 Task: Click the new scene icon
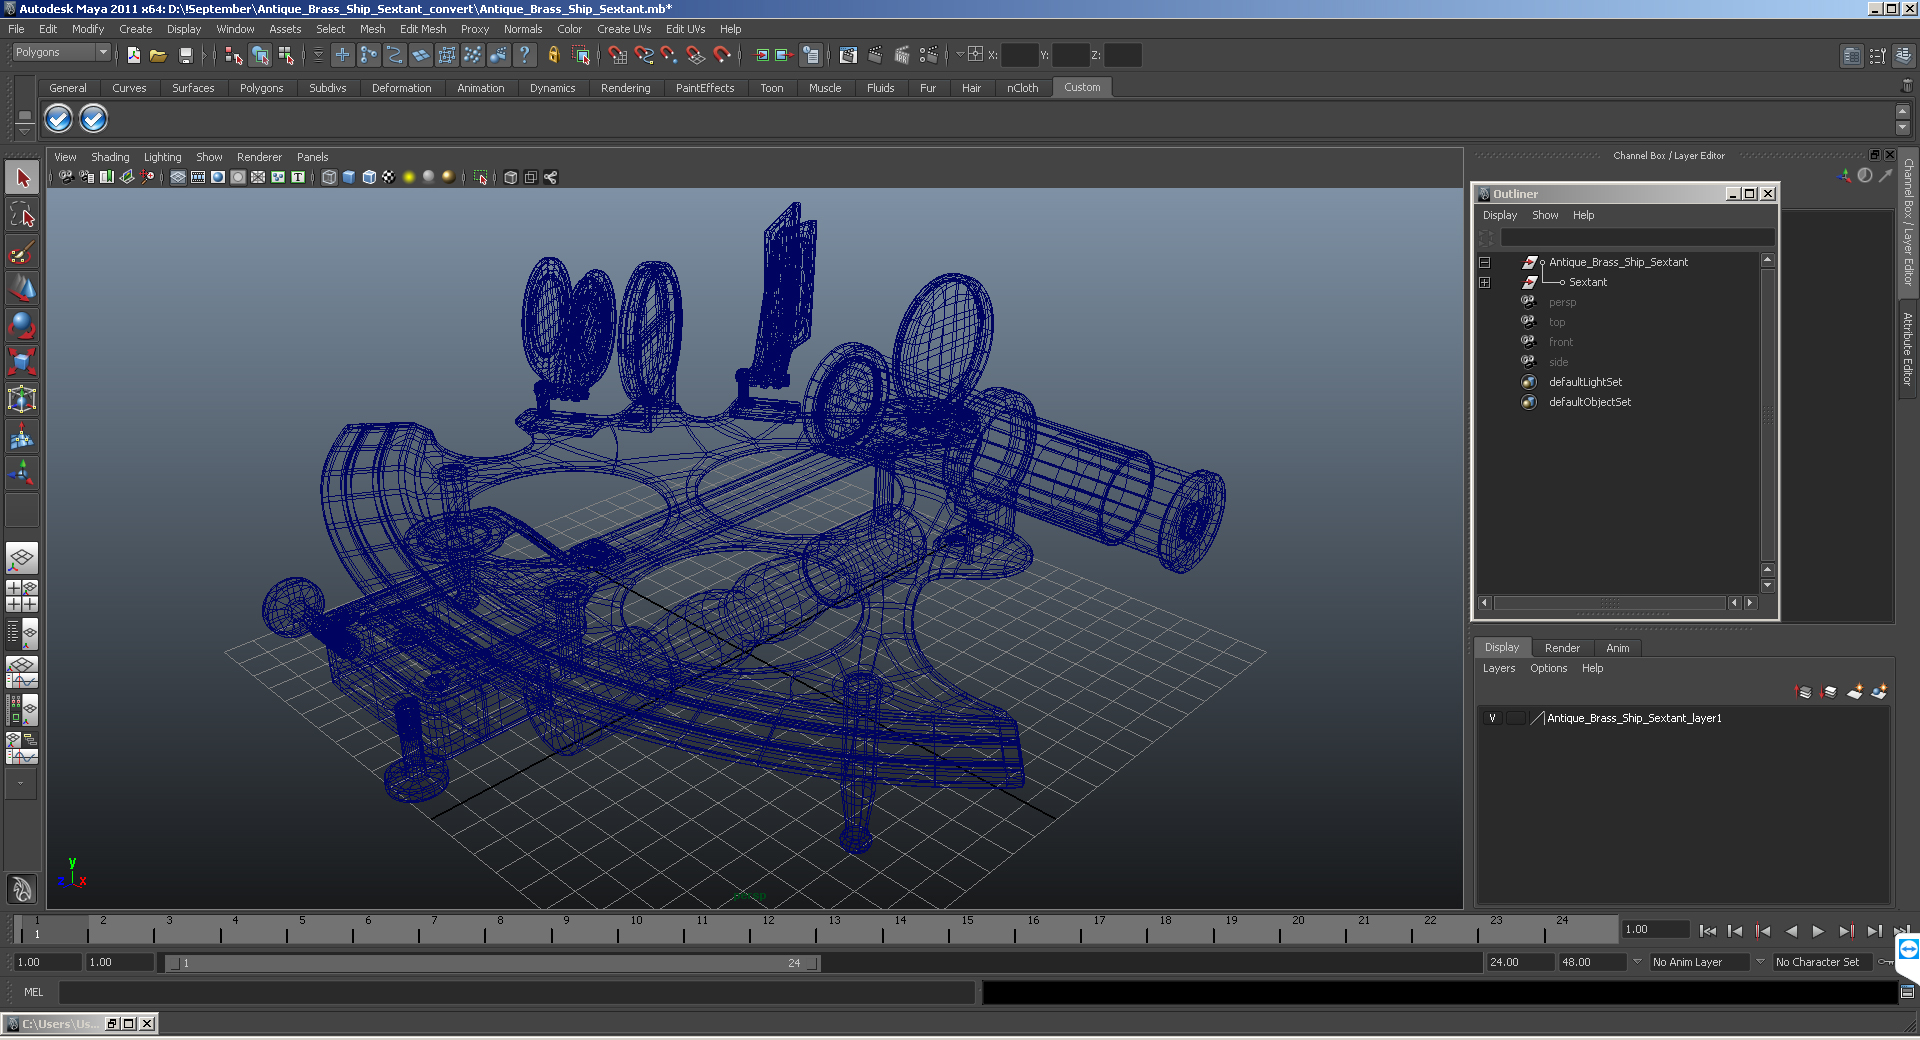point(133,55)
